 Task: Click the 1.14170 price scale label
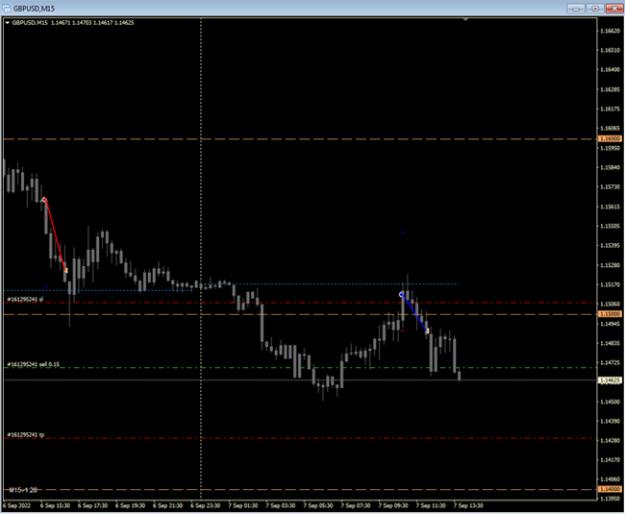pos(610,460)
